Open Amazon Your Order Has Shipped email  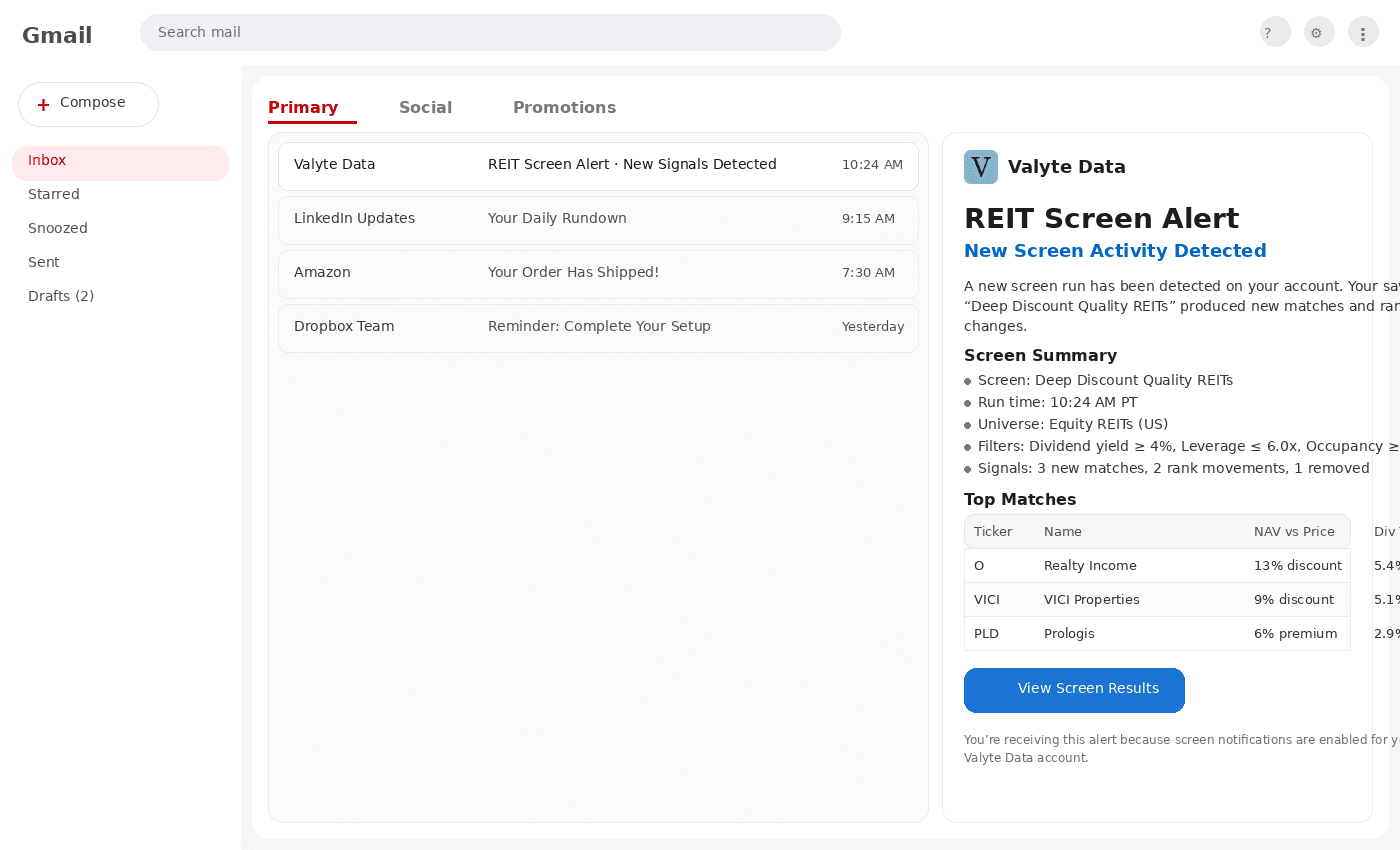click(x=598, y=274)
